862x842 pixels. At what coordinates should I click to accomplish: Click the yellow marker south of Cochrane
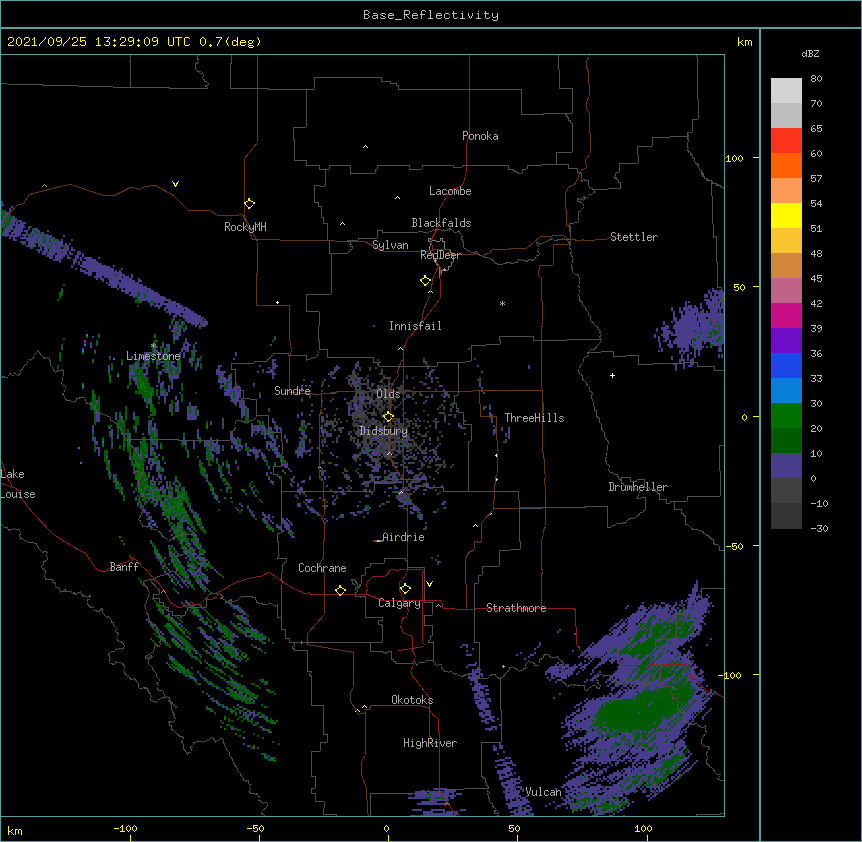click(340, 590)
